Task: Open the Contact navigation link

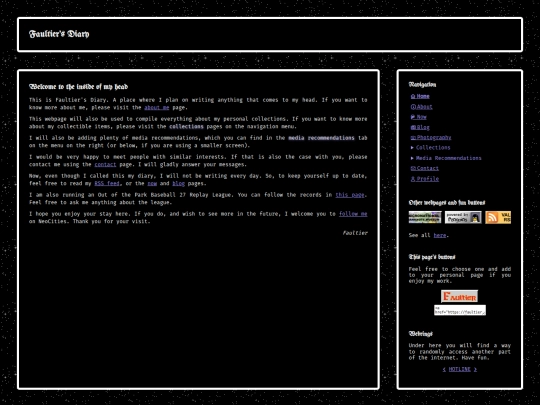Action: pos(425,168)
